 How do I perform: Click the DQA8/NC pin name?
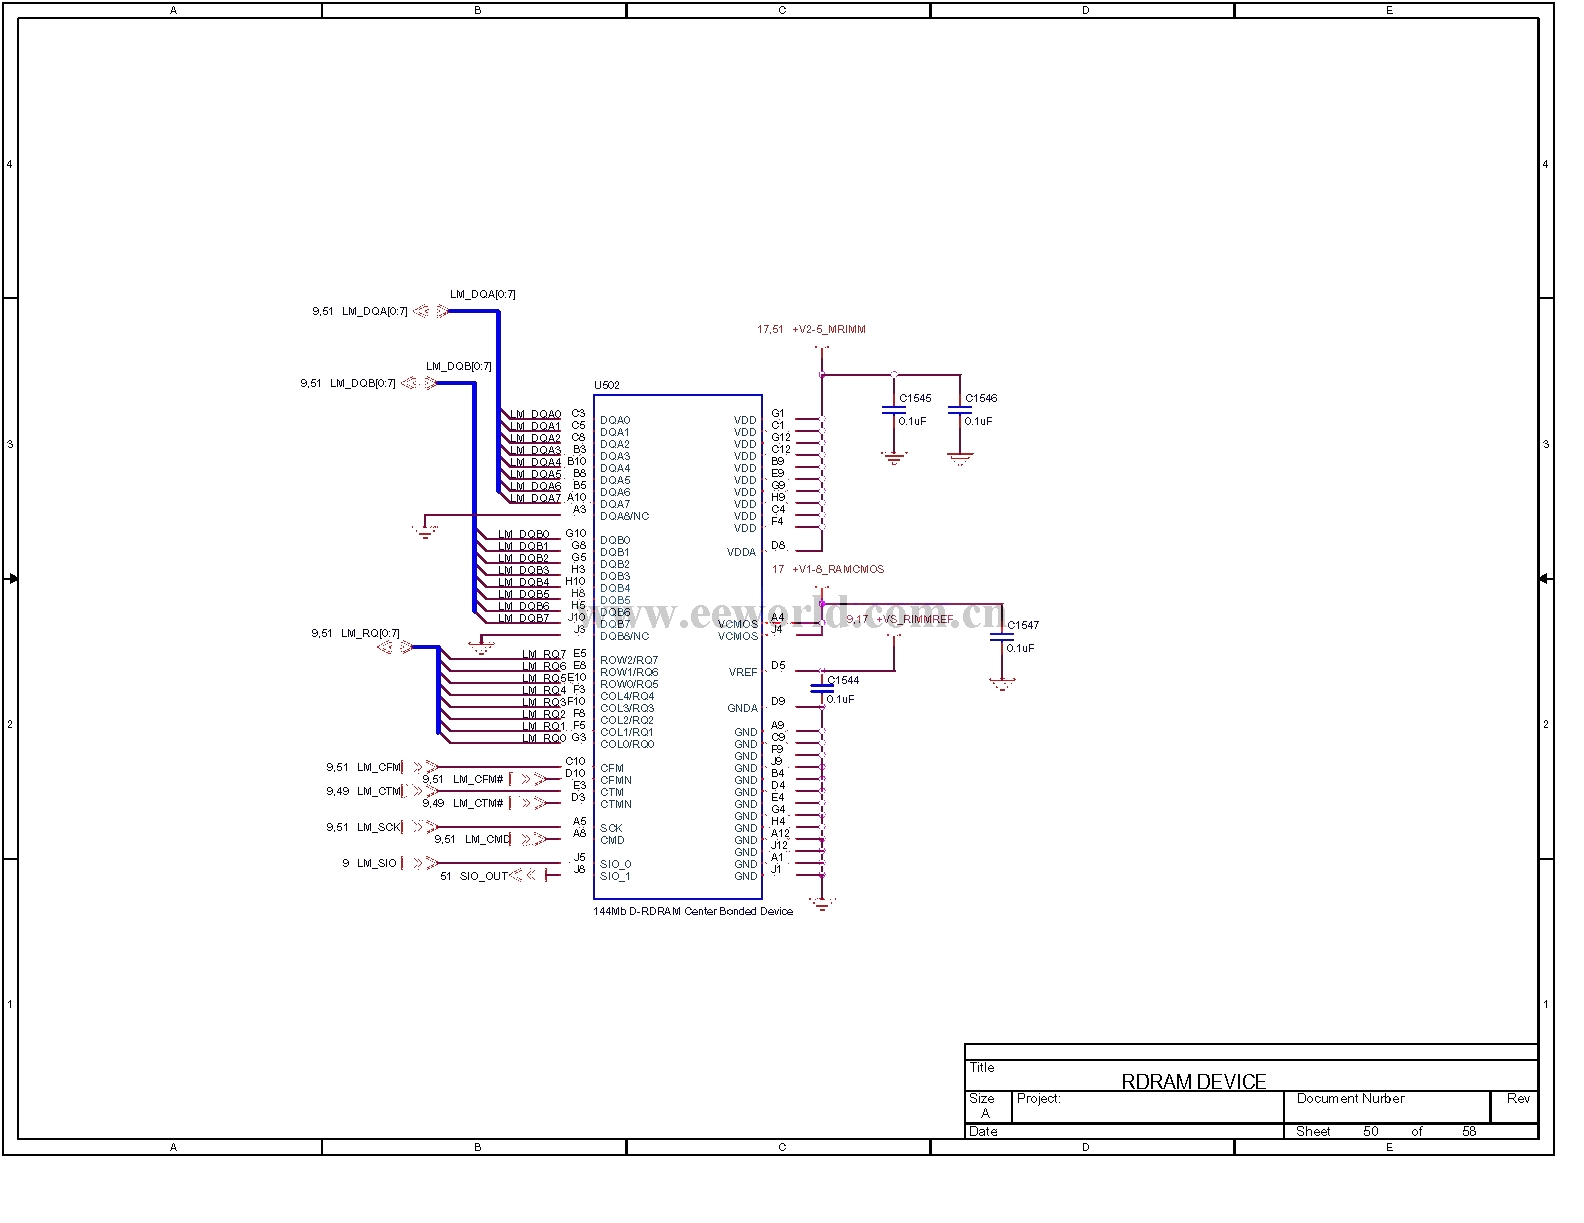tap(625, 516)
